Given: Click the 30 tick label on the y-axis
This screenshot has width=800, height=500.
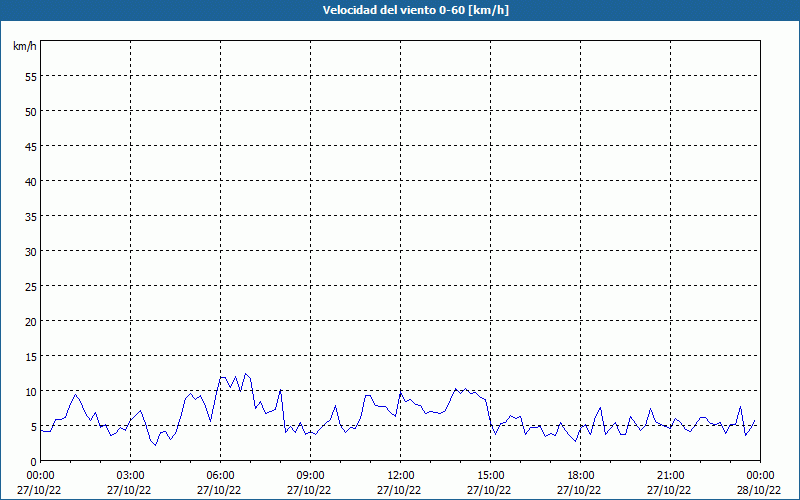Looking at the screenshot, I should point(31,251).
